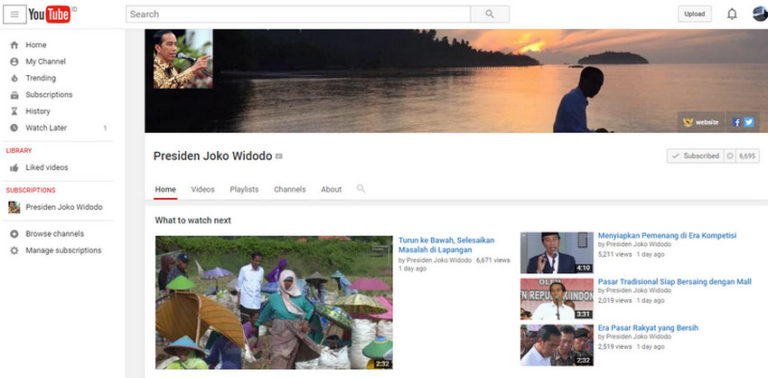Click the Liked videos thumbs-up icon
Viewport: 768px width, 378px height.
click(x=14, y=167)
